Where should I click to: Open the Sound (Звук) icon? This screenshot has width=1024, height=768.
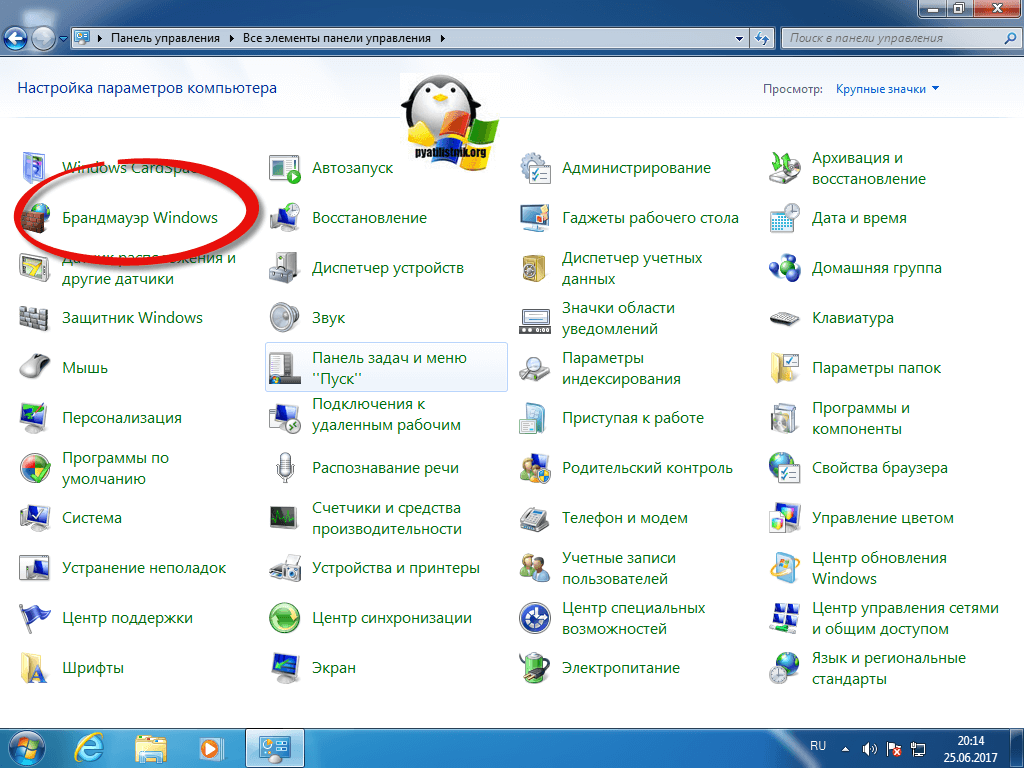click(285, 318)
